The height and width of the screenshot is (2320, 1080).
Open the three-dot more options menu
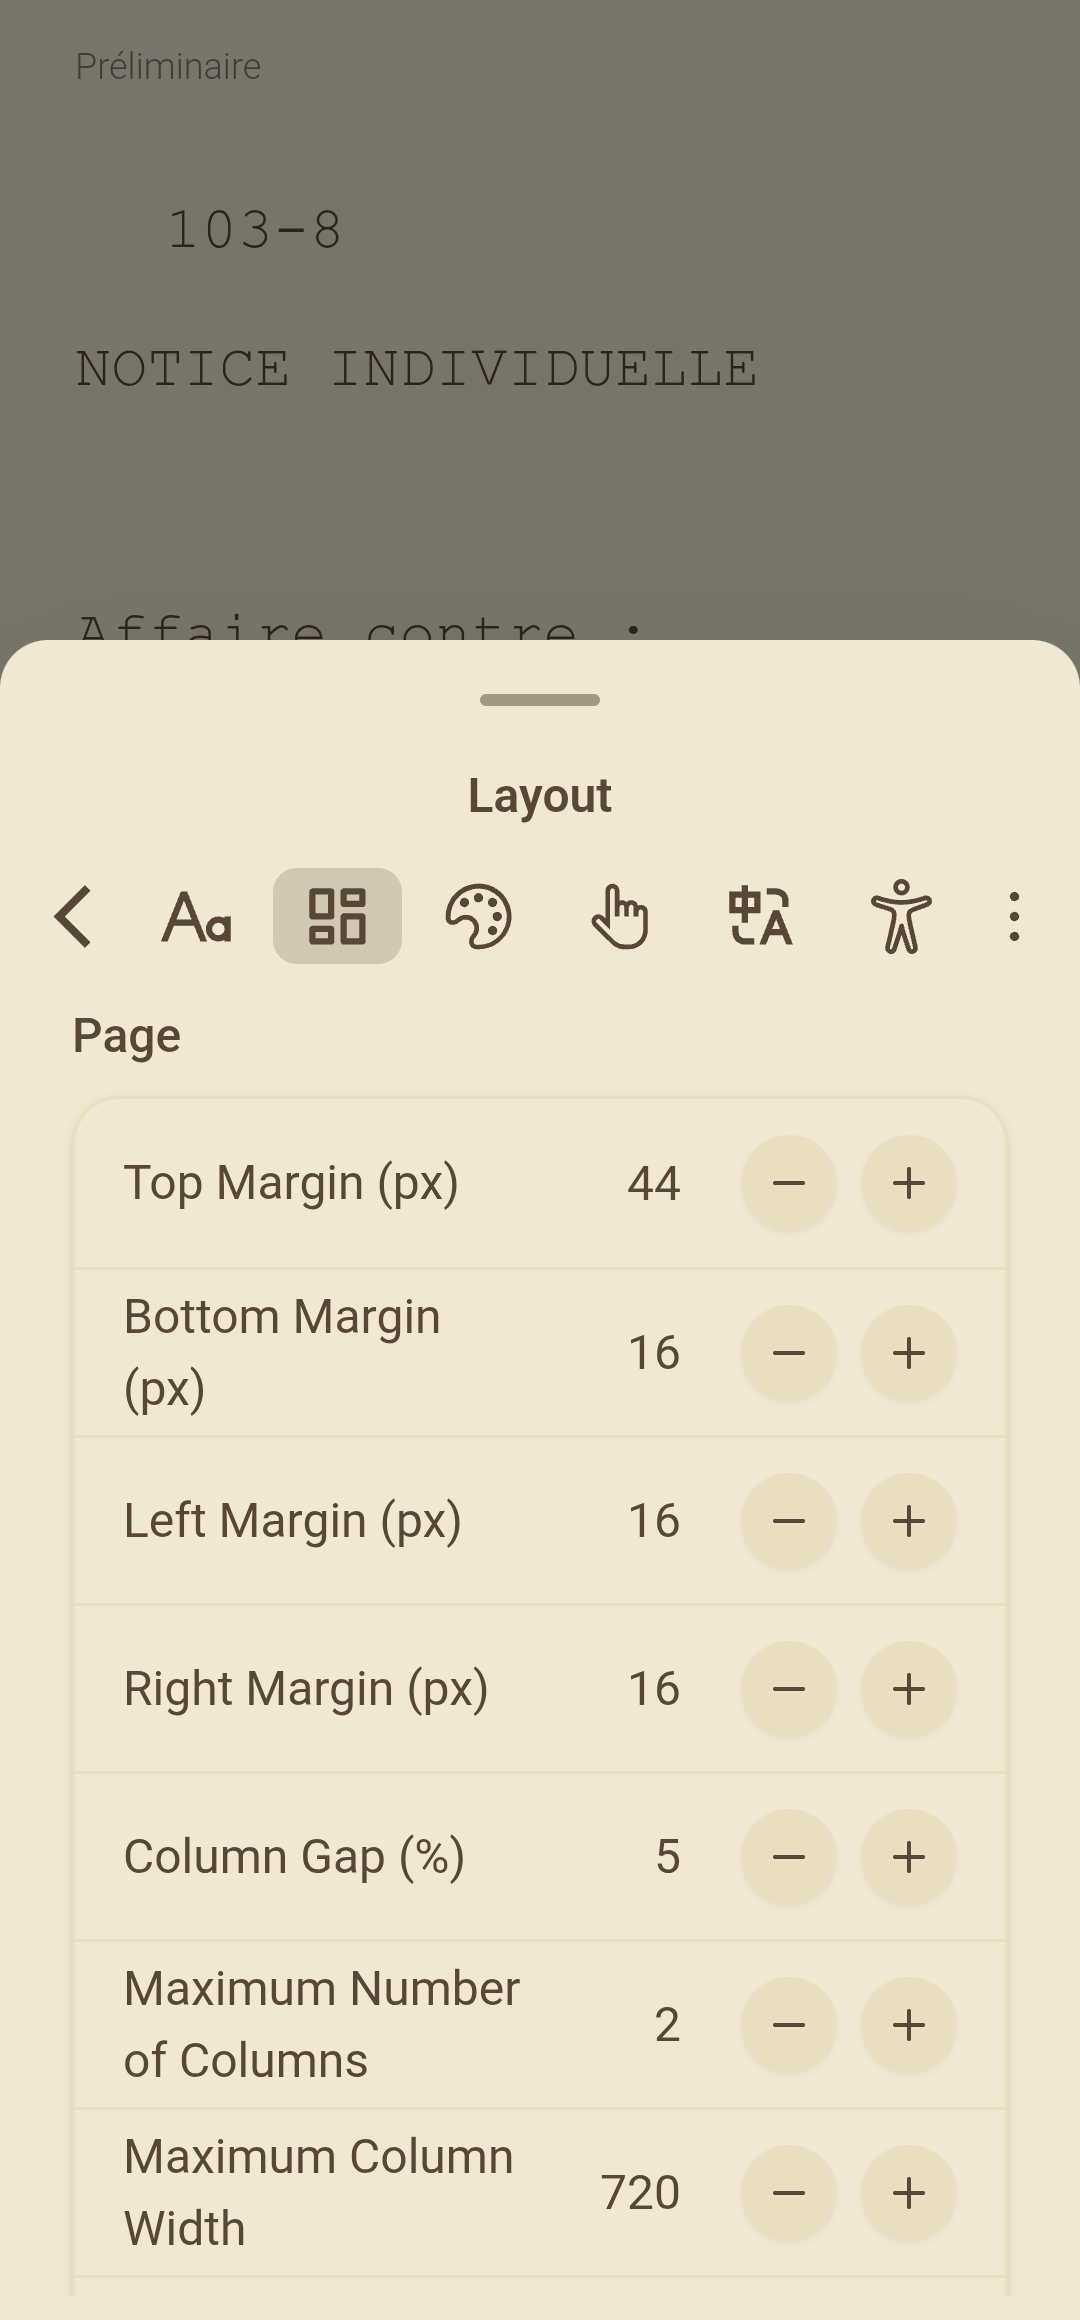coord(1014,916)
